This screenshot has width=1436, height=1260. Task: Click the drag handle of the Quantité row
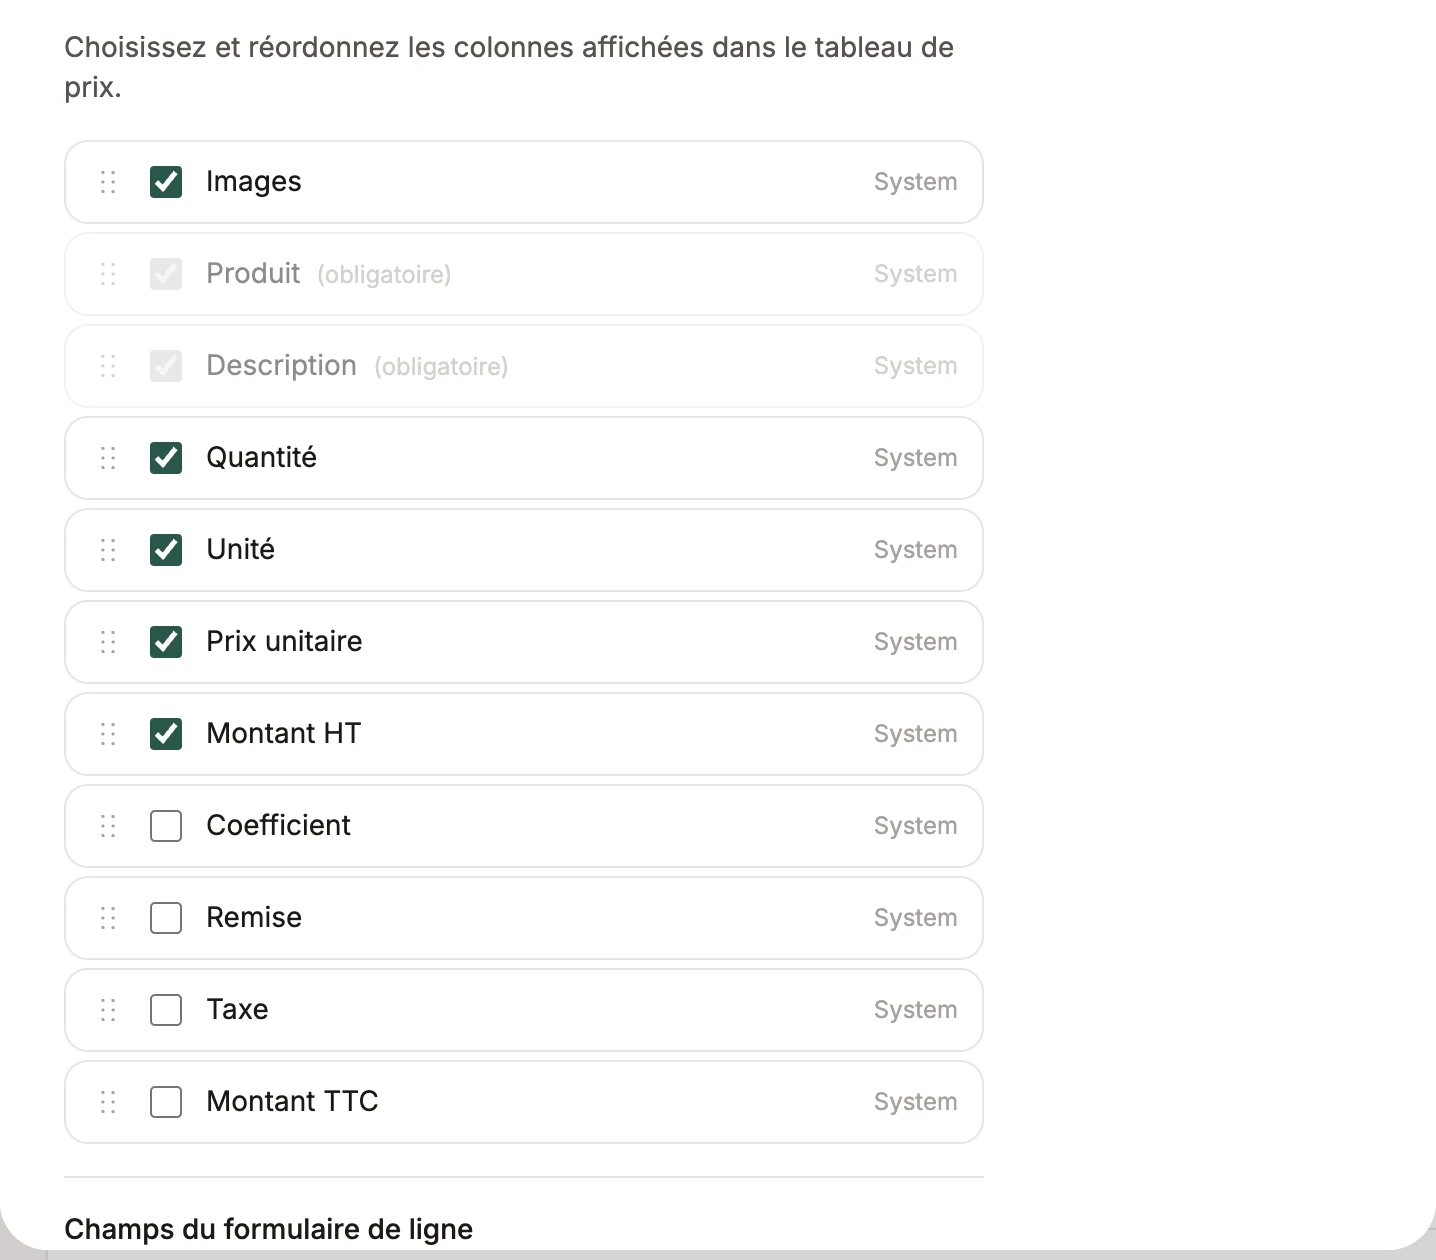click(108, 458)
